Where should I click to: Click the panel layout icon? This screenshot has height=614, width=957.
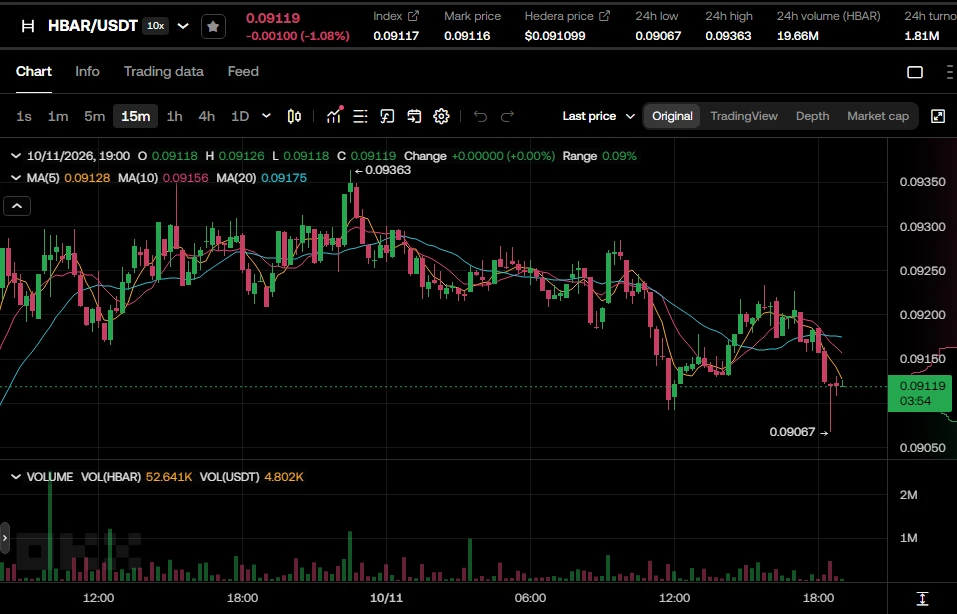[915, 72]
